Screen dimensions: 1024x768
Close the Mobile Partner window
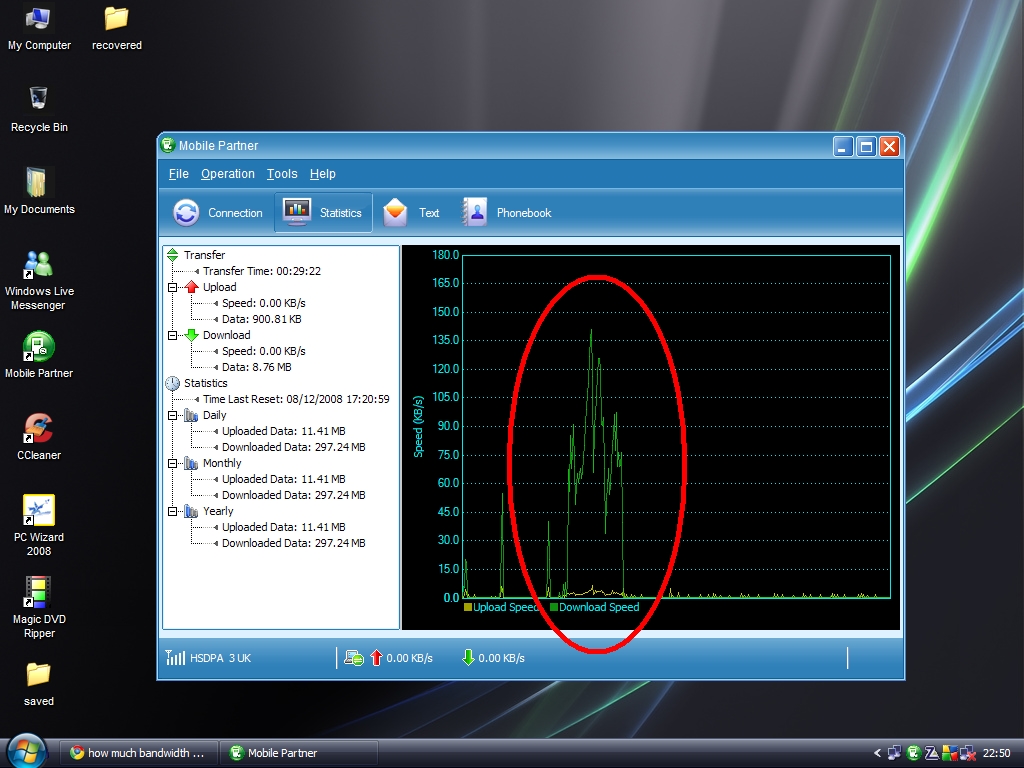pyautogui.click(x=889, y=147)
